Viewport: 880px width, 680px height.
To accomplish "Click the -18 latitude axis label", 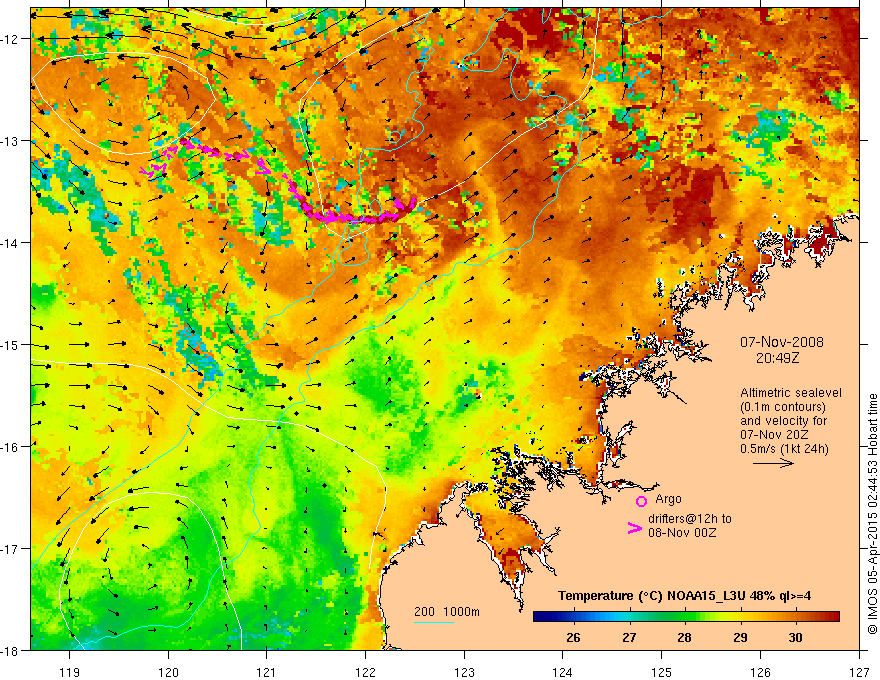I will (12, 651).
